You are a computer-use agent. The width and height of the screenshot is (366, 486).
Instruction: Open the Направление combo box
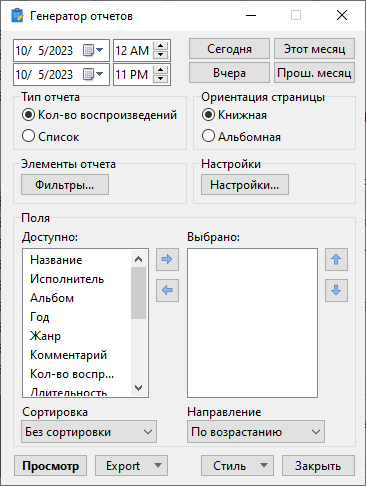[256, 432]
